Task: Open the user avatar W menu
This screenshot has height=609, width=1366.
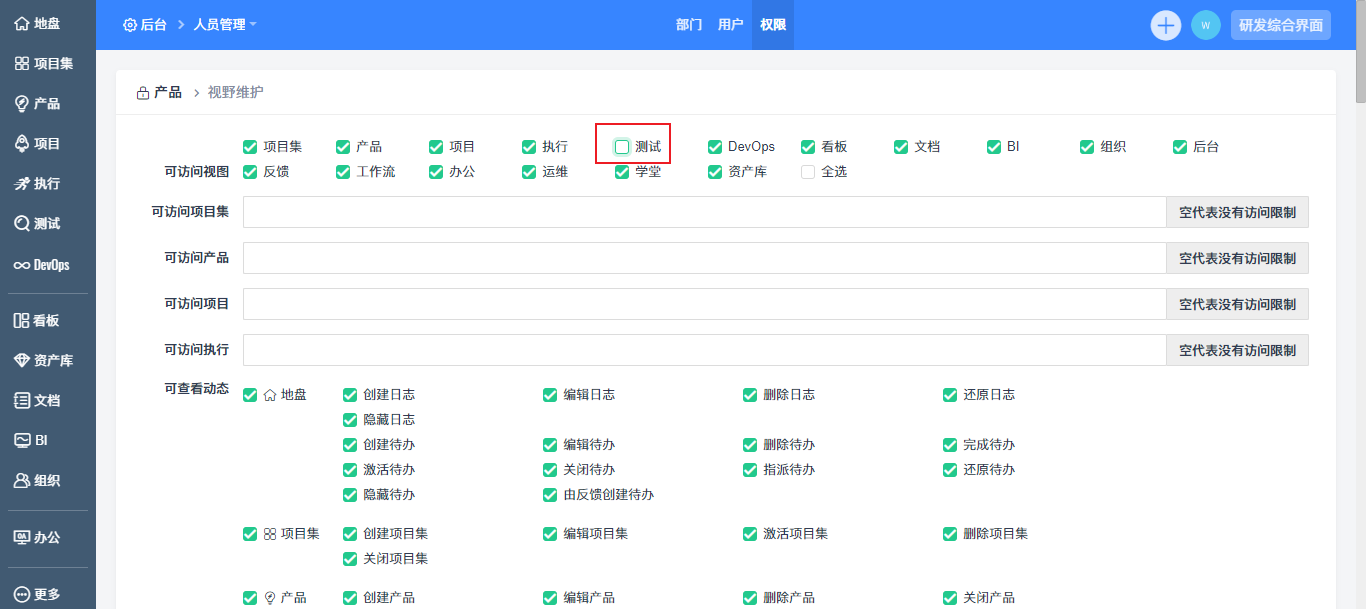Action: click(1205, 25)
